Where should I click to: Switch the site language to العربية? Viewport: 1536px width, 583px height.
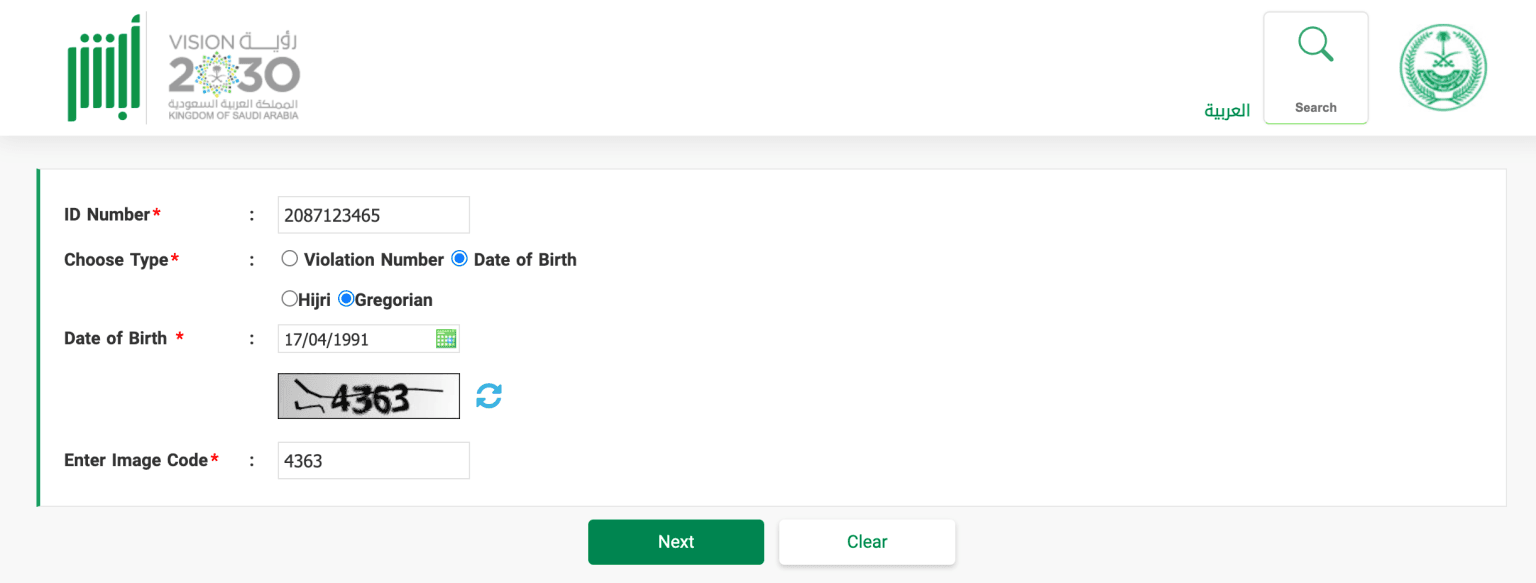1226,110
